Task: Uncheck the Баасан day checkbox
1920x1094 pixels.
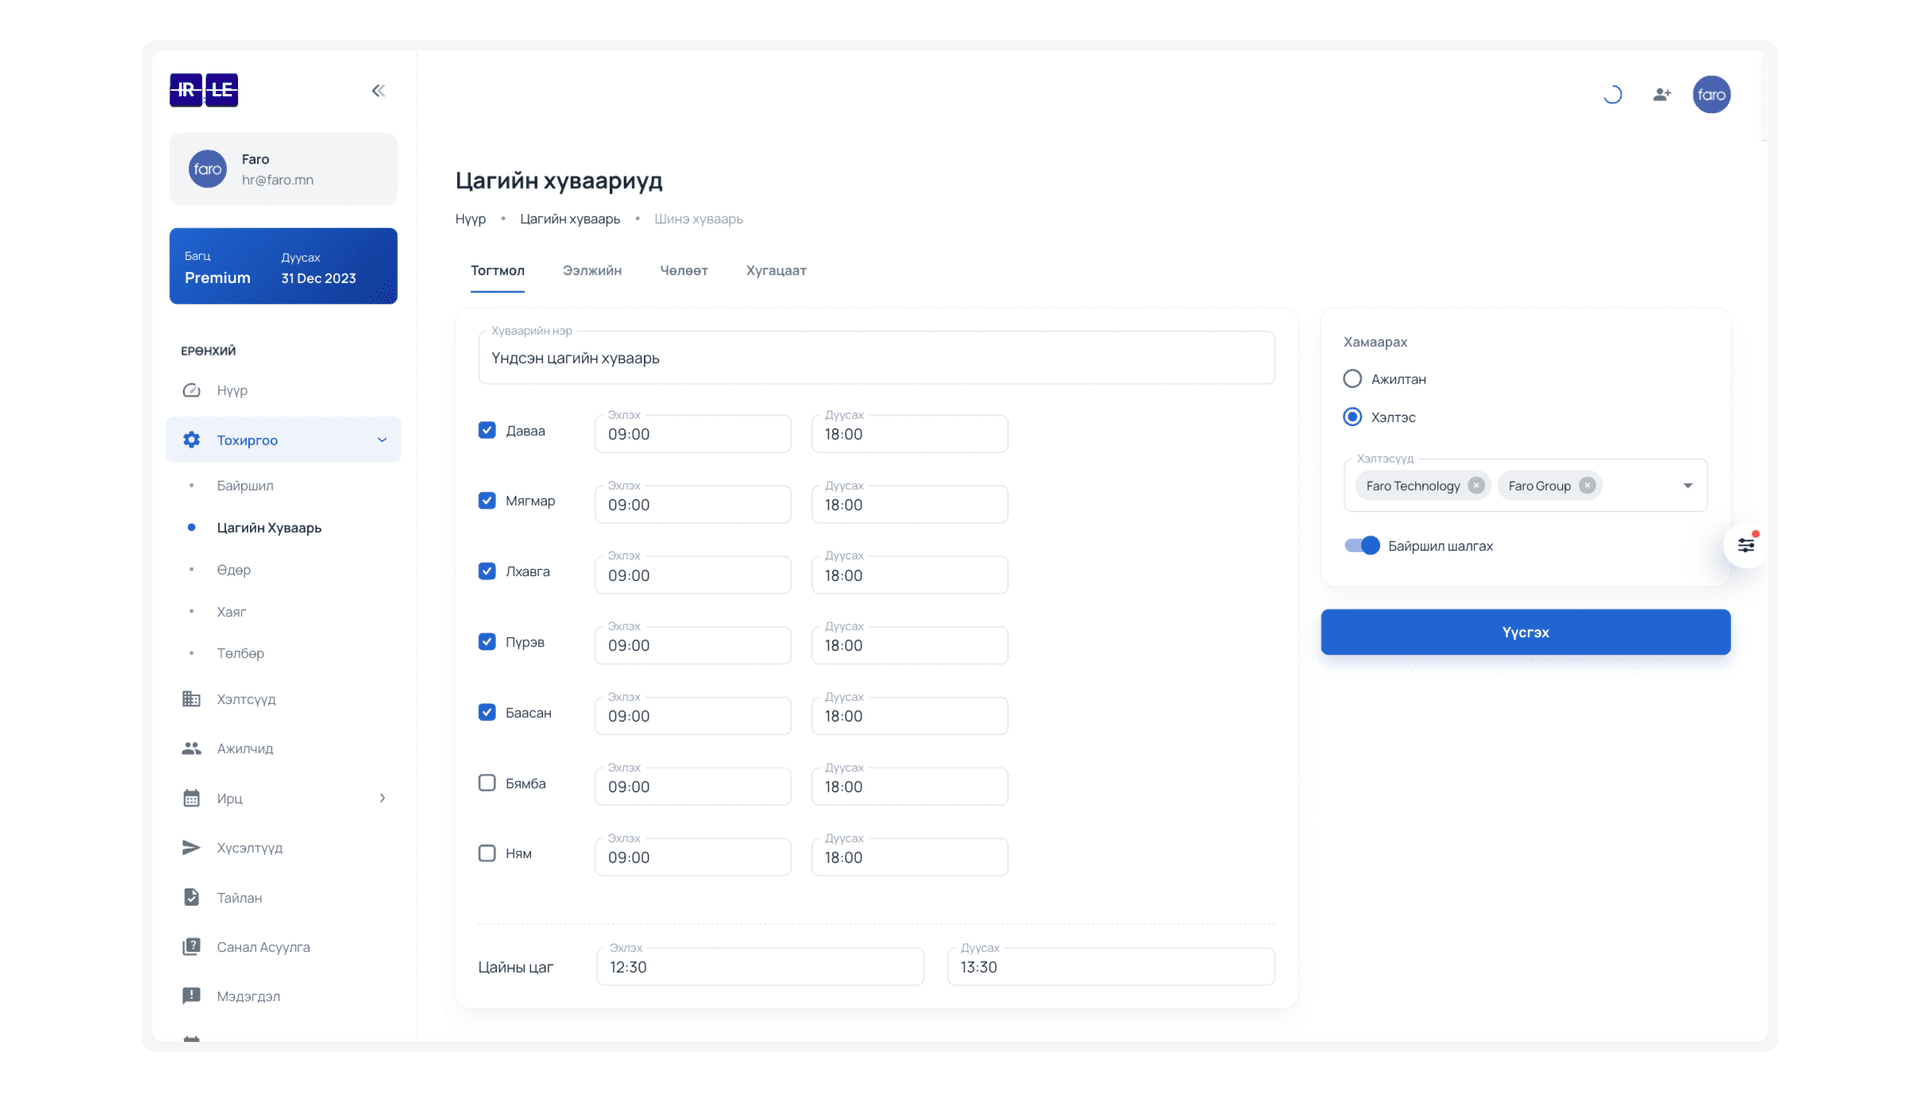Action: coord(487,712)
